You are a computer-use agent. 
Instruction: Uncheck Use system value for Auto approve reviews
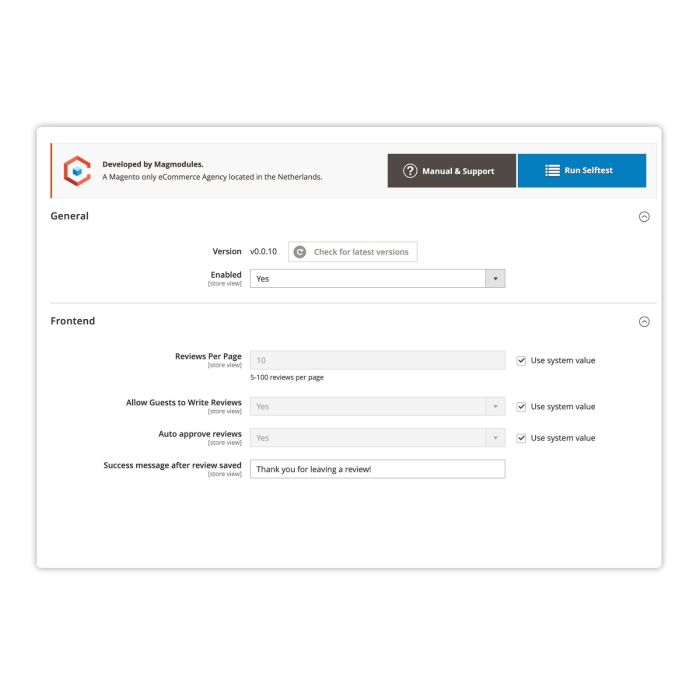pos(521,438)
